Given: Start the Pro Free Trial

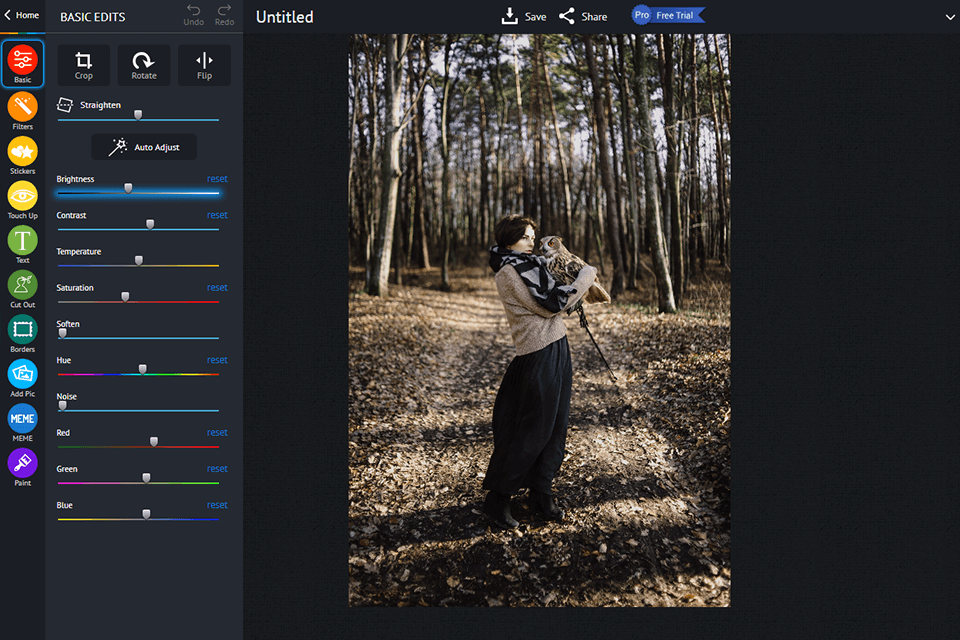Looking at the screenshot, I should click(668, 15).
